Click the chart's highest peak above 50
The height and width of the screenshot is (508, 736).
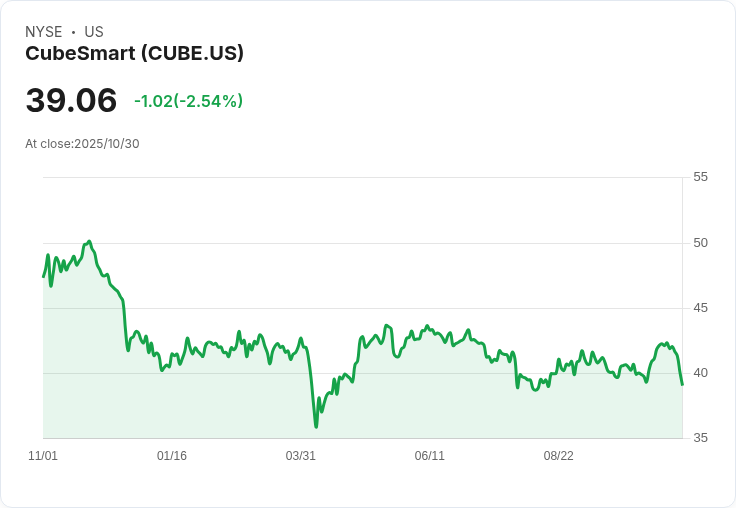[90, 241]
